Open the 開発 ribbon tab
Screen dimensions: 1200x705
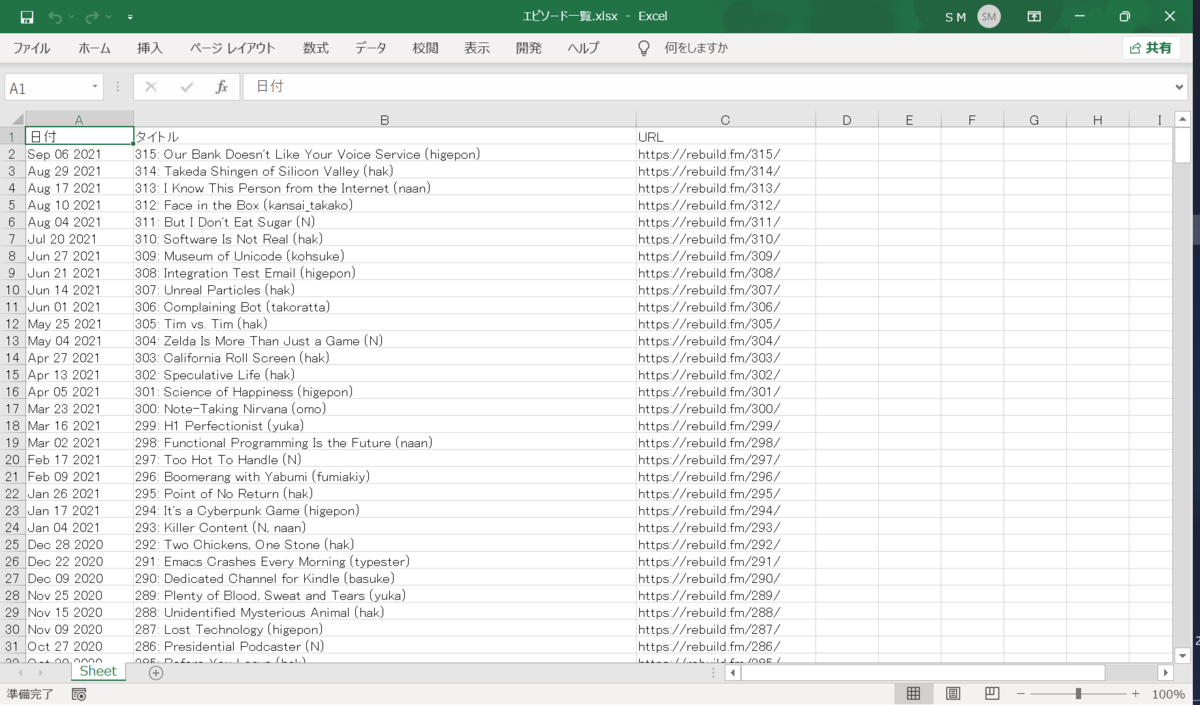(x=529, y=48)
